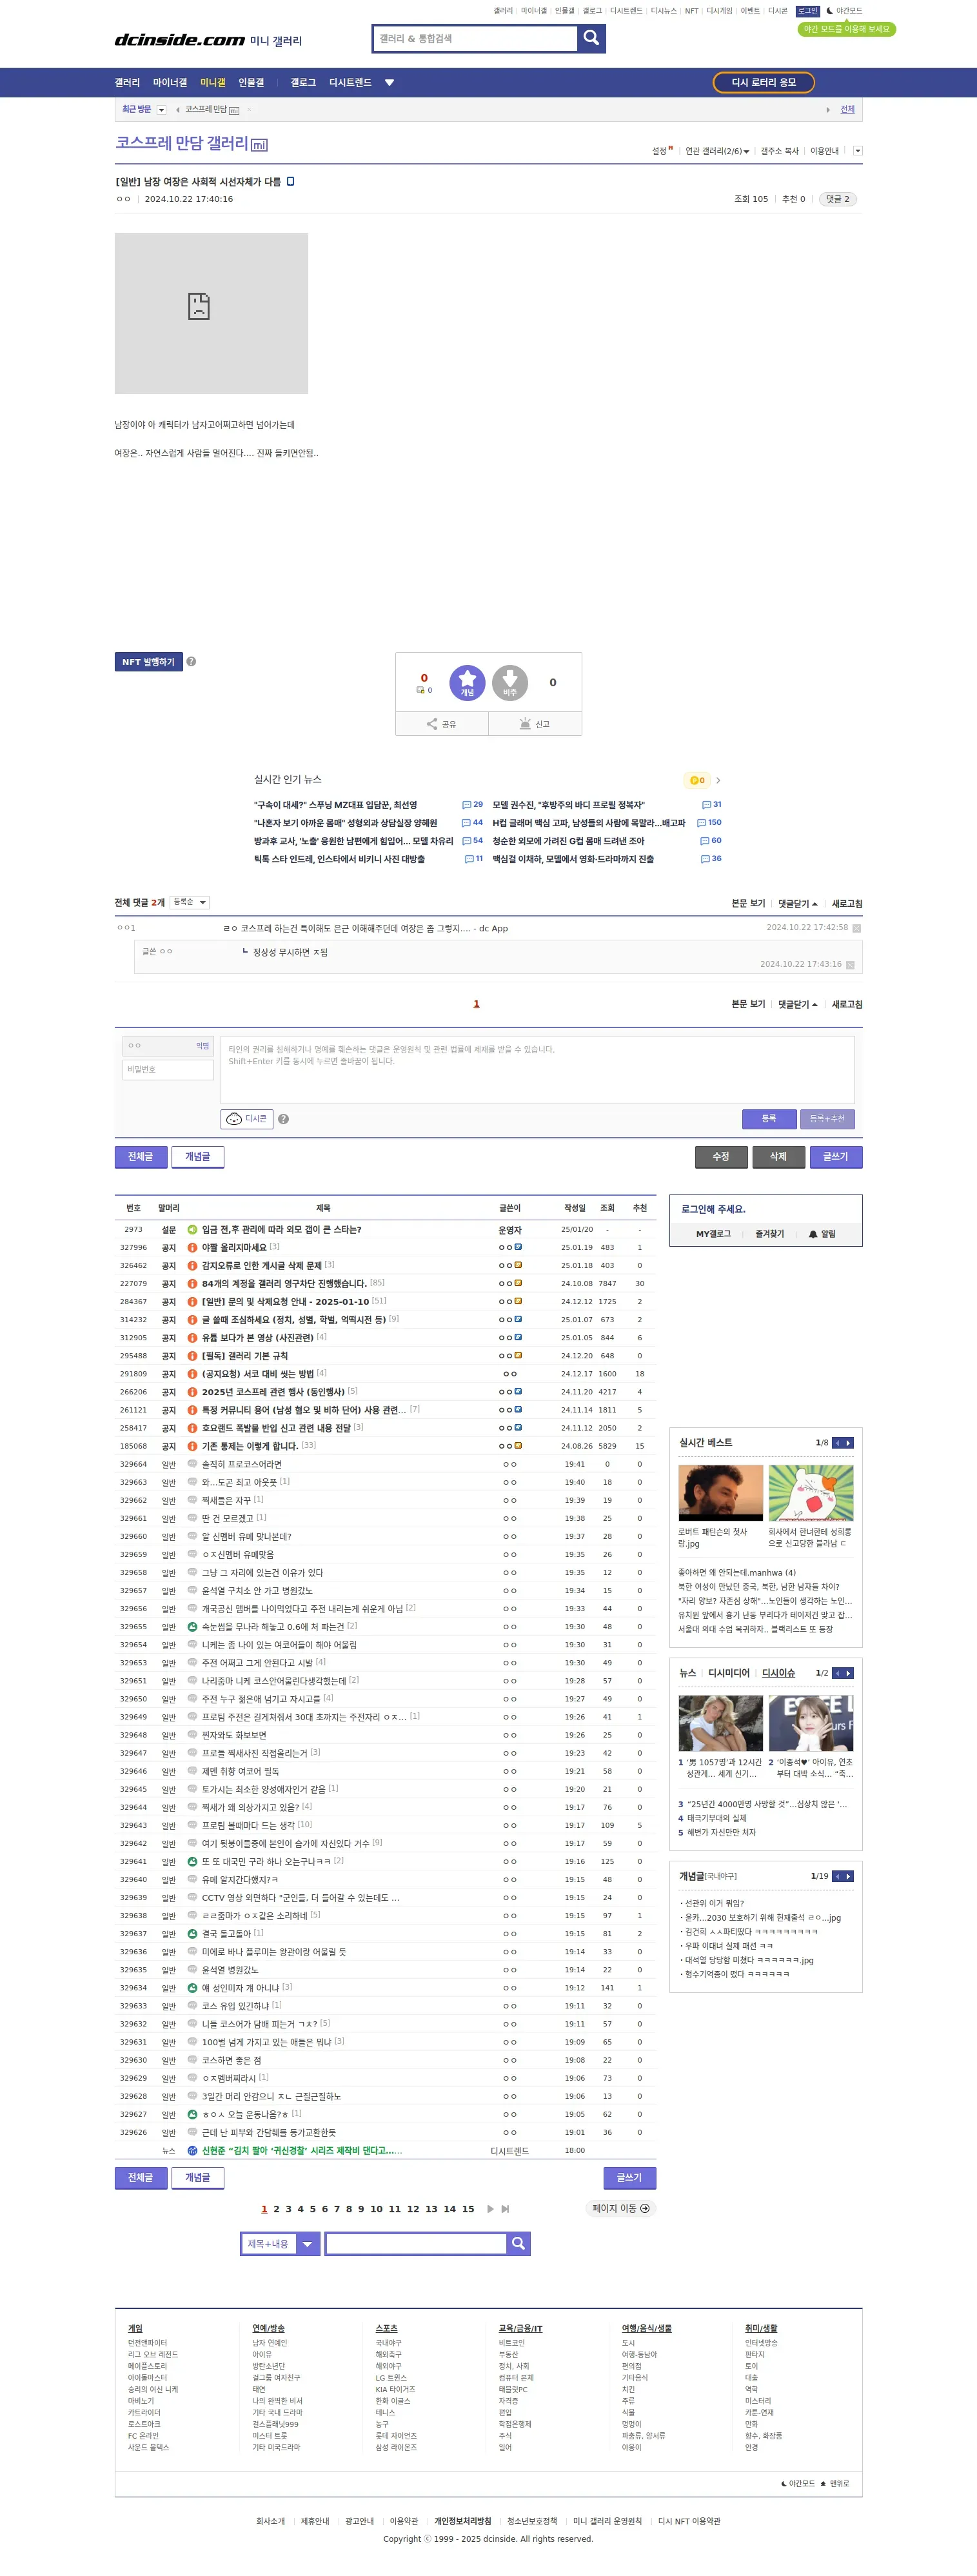Image resolution: width=977 pixels, height=2576 pixels.
Task: Click into the comment text area
Action: click(538, 1069)
